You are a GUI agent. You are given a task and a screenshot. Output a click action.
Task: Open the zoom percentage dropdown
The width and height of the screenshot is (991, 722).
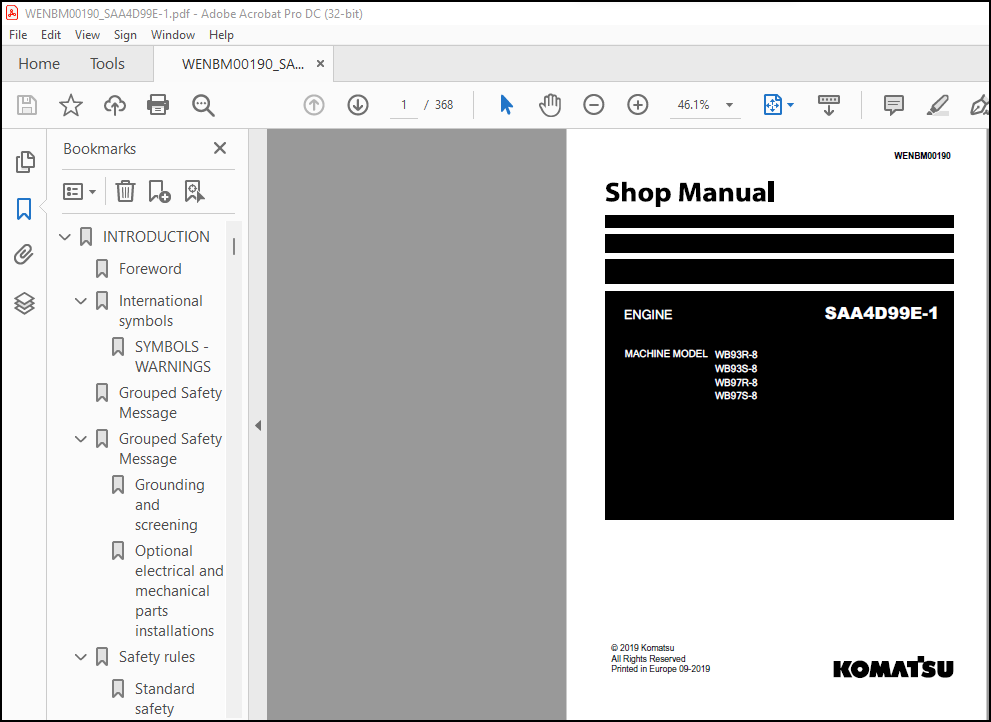click(x=729, y=105)
